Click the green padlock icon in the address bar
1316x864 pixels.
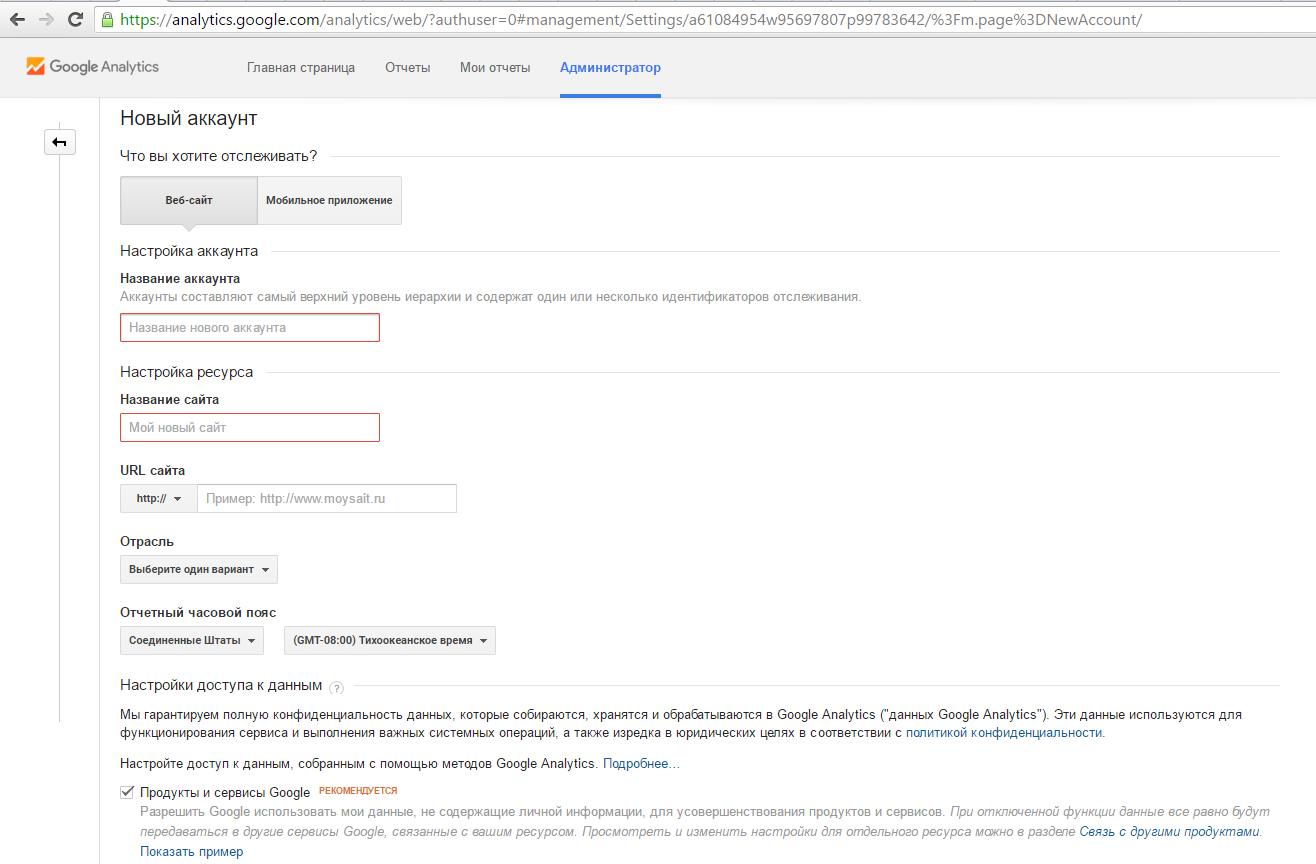coord(107,19)
